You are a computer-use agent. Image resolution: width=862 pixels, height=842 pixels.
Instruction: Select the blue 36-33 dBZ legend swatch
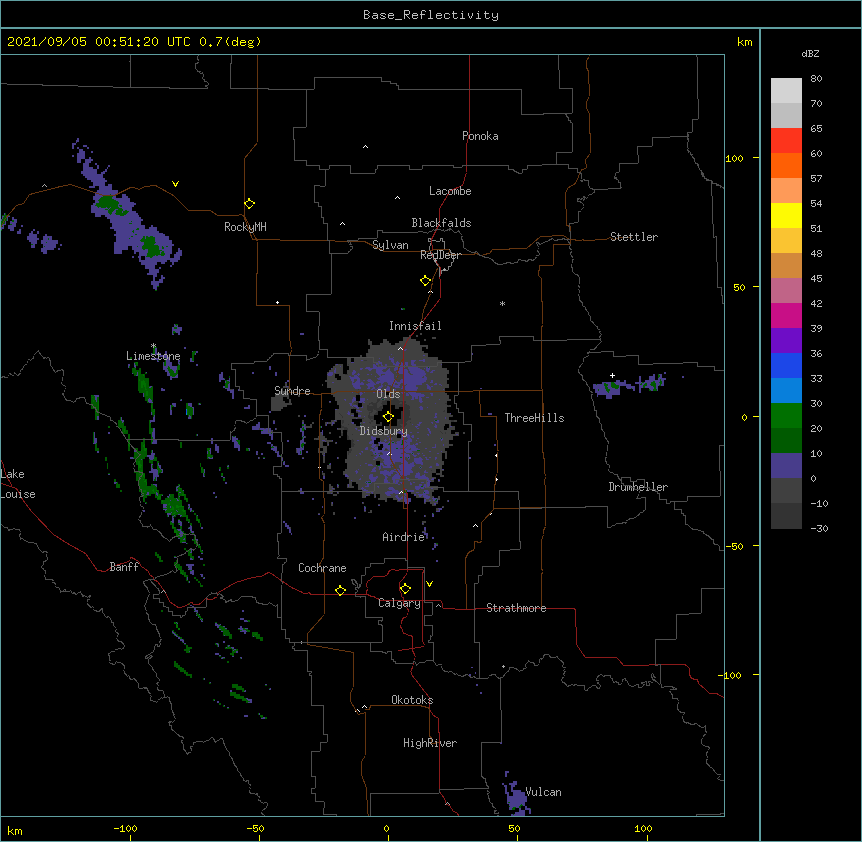(x=786, y=365)
